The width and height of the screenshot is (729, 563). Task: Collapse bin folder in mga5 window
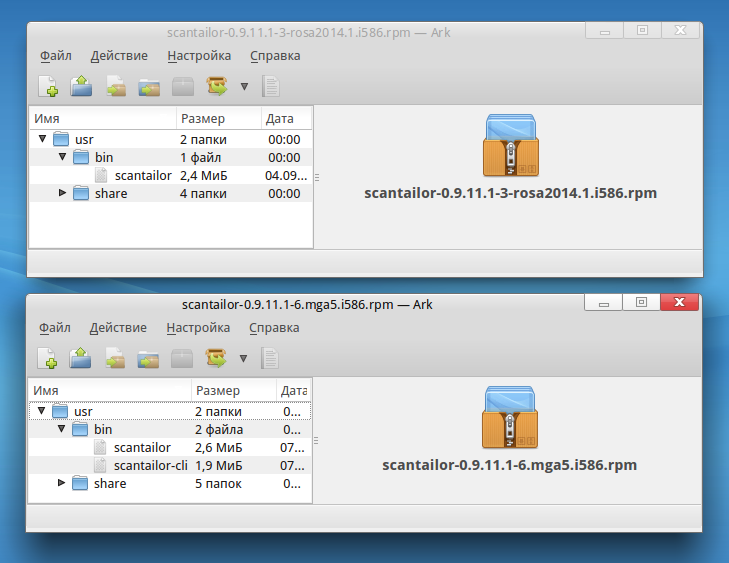coord(61,429)
